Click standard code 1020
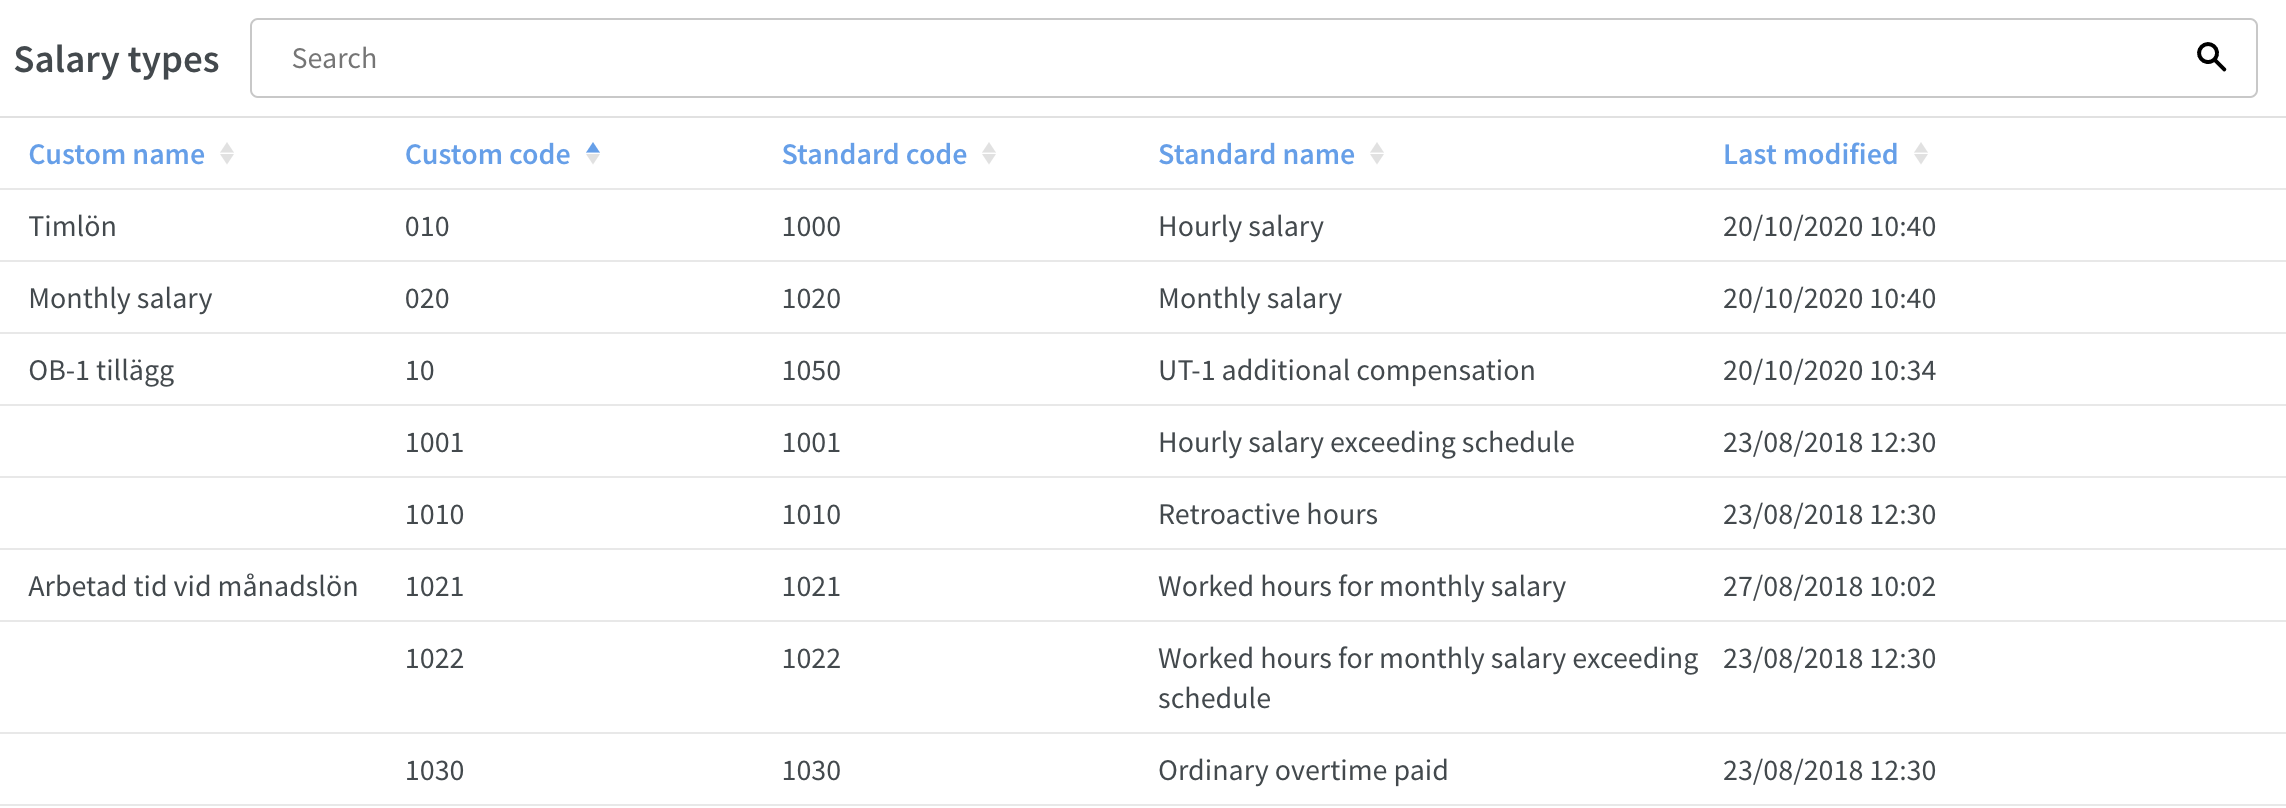Viewport: 2286px width, 808px height. tap(811, 298)
